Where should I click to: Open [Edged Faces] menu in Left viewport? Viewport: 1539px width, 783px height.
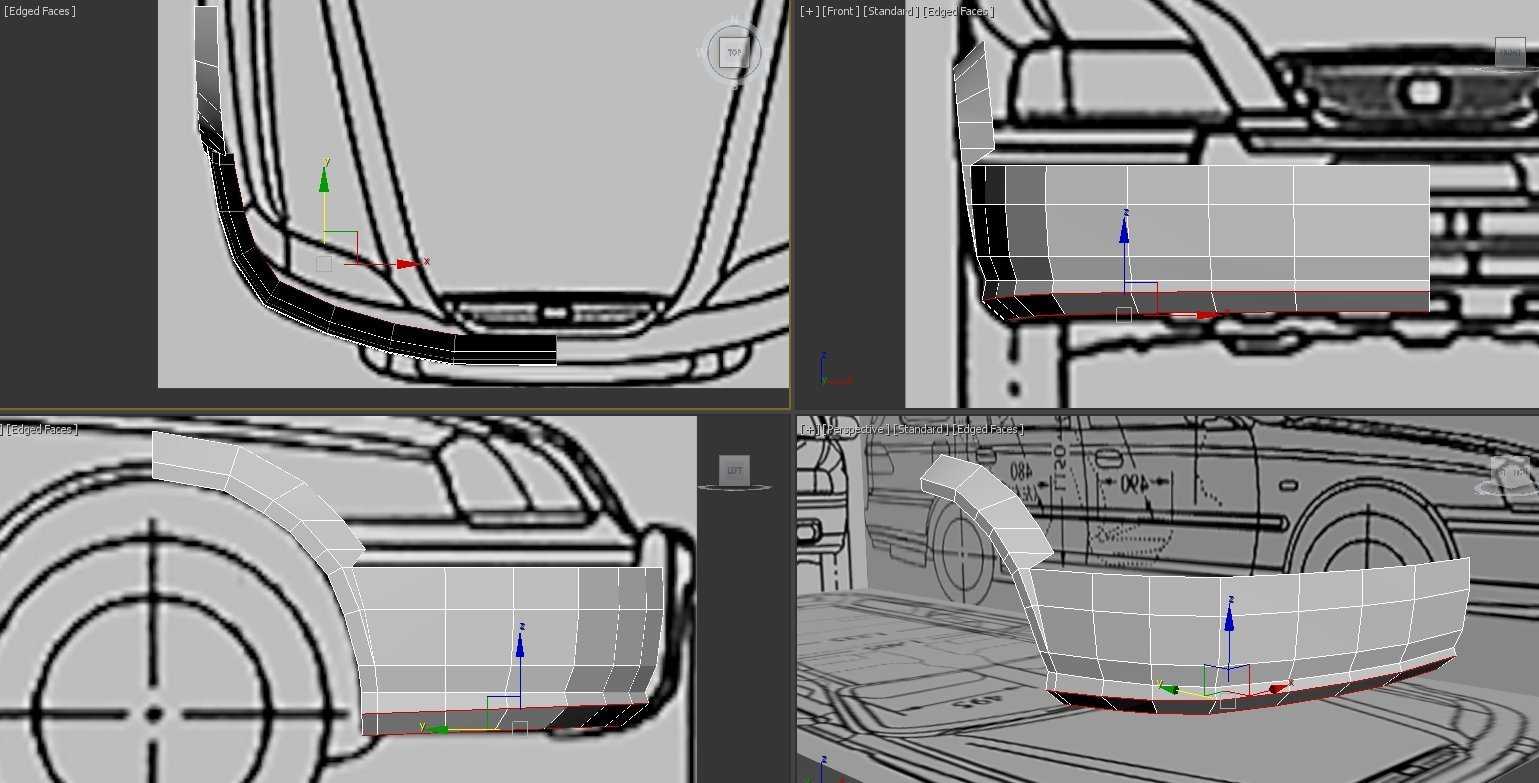pos(40,429)
